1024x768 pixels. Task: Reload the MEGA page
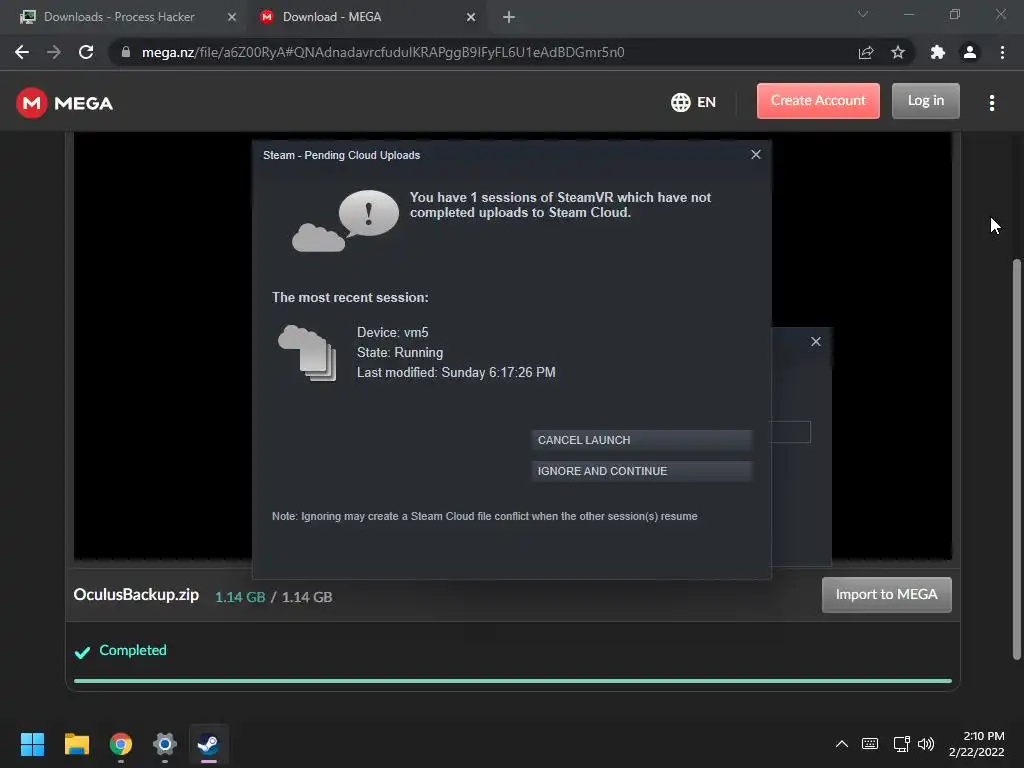(86, 52)
